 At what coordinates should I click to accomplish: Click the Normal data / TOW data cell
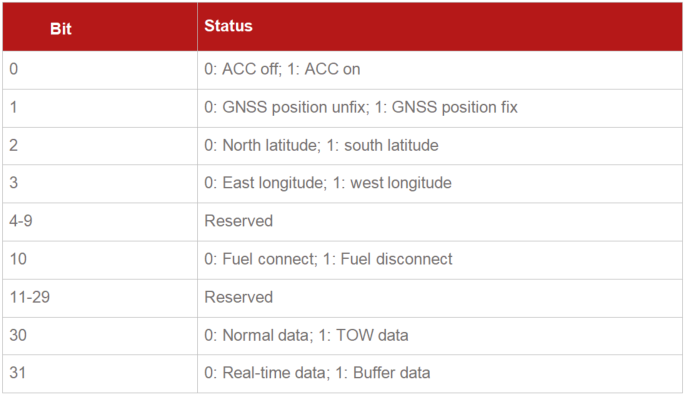point(440,336)
